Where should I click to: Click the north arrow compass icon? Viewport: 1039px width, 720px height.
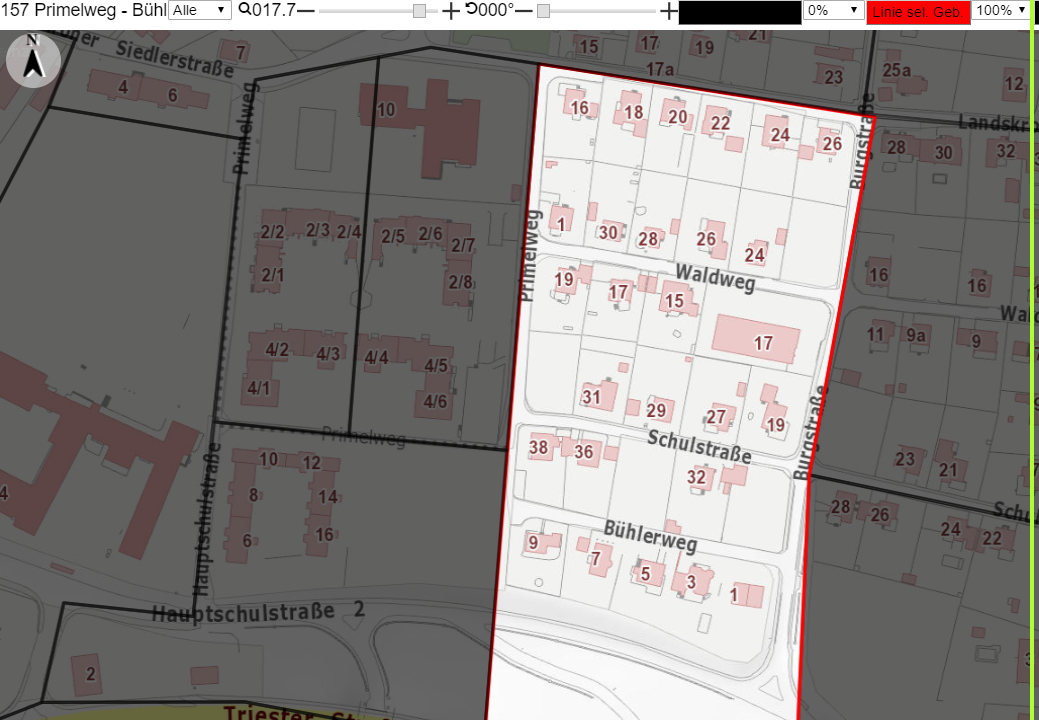coord(33,60)
